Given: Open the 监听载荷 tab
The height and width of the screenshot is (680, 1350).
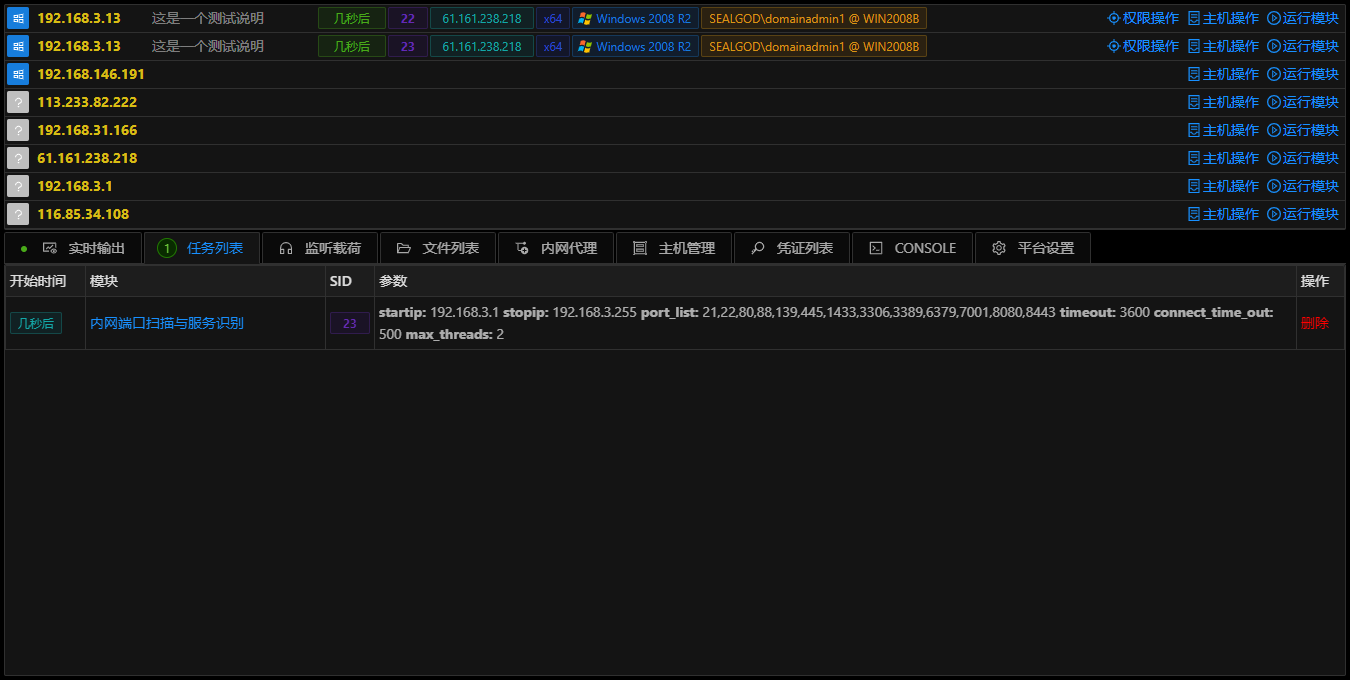Looking at the screenshot, I should pyautogui.click(x=319, y=248).
